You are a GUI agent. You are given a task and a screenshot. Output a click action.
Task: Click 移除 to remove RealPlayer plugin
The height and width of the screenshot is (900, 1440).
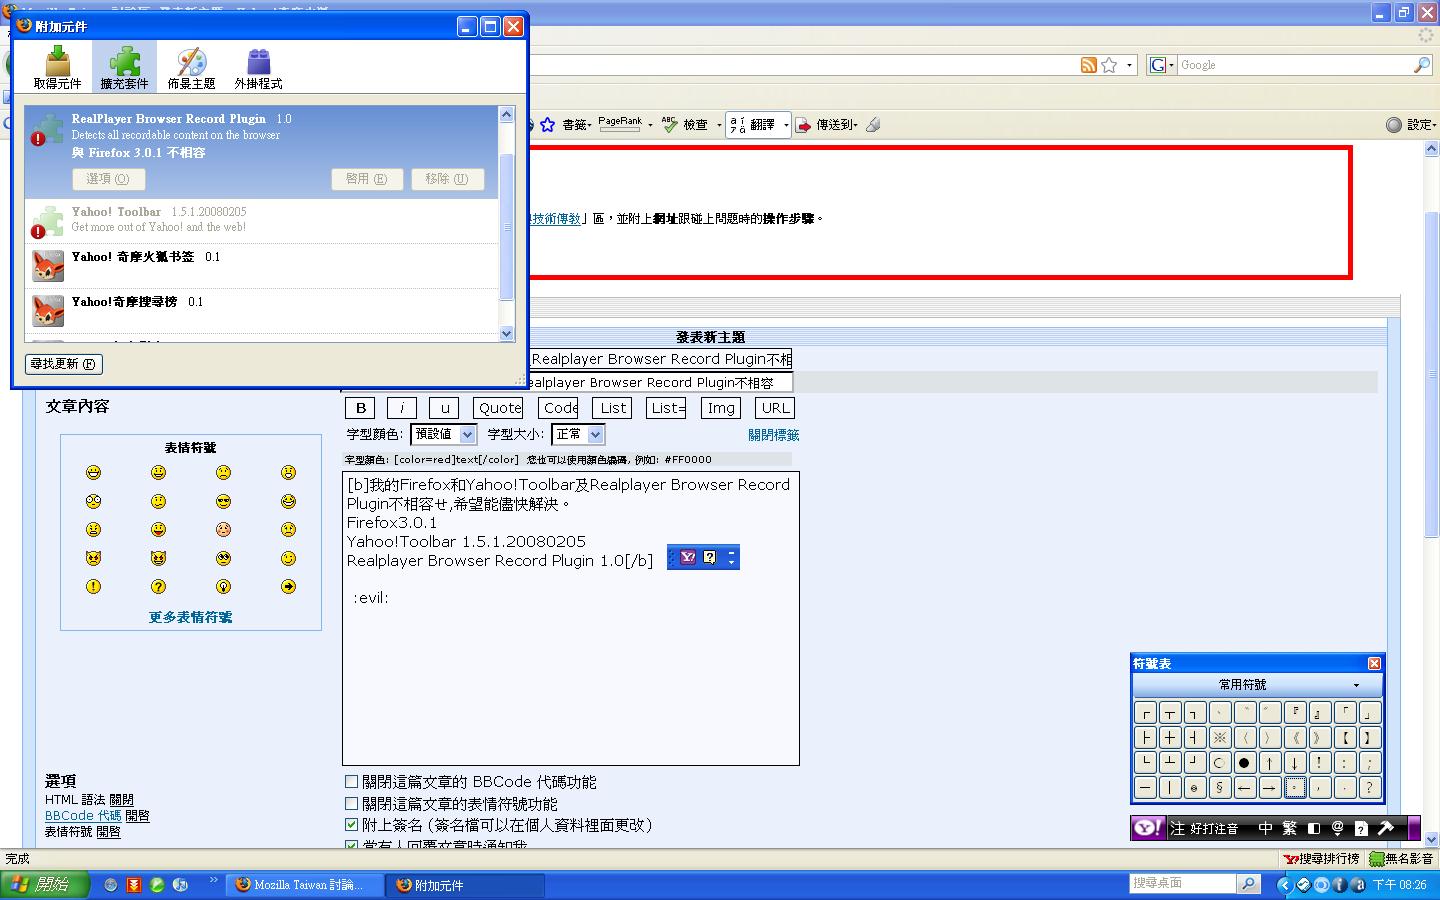point(447,179)
